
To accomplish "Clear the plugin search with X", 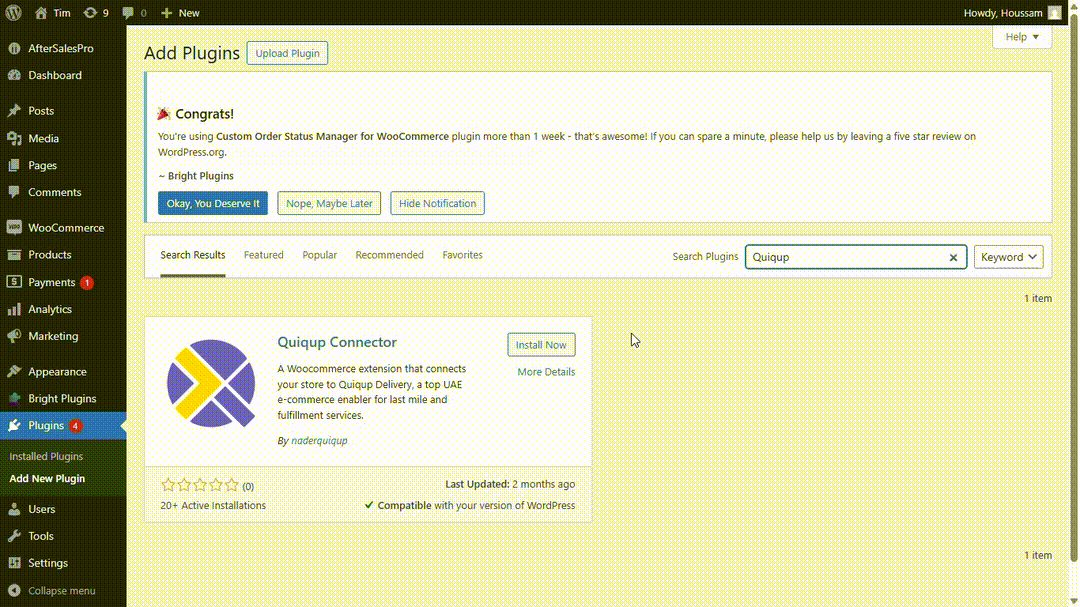I will click(953, 257).
